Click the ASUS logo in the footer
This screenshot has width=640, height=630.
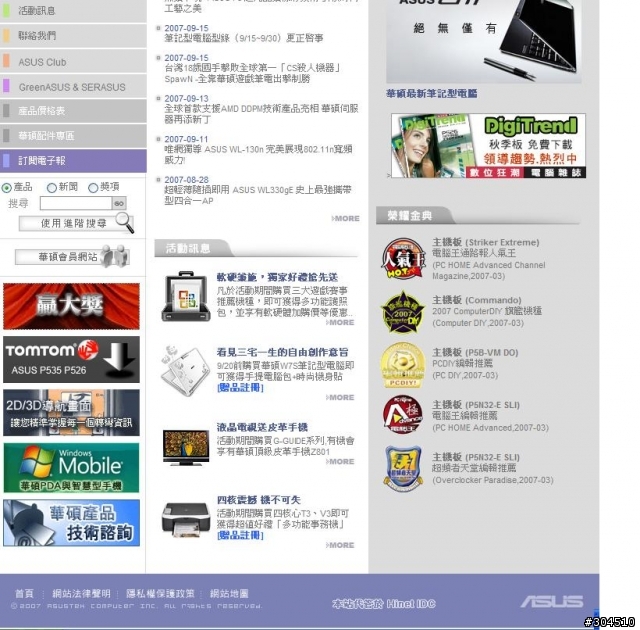pos(551,601)
